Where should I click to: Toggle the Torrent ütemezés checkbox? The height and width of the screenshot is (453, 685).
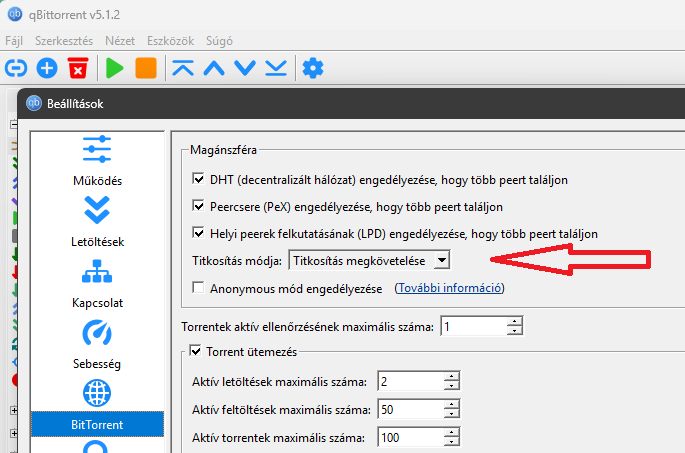point(195,351)
